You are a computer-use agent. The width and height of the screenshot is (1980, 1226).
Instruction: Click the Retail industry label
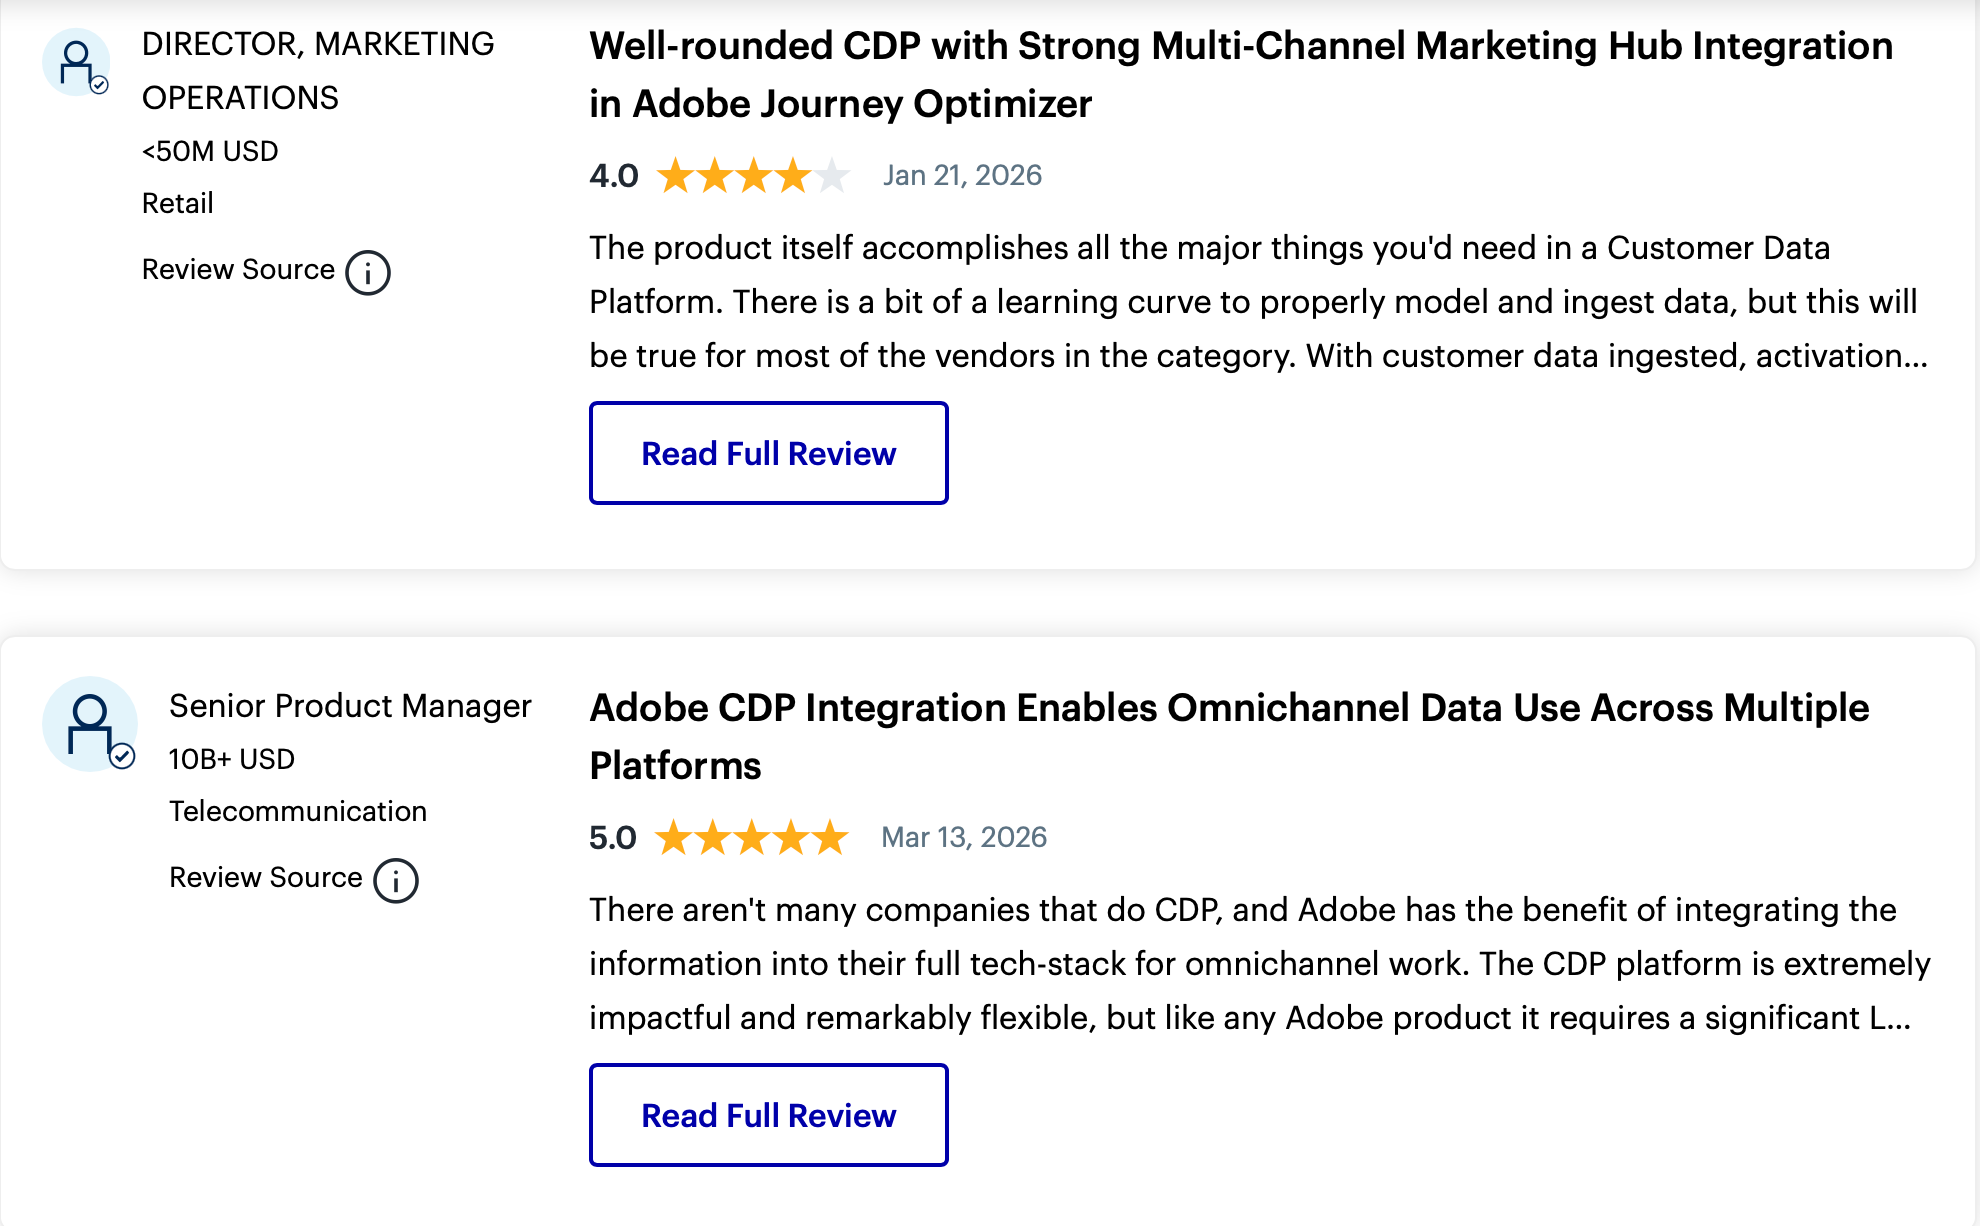(x=178, y=204)
